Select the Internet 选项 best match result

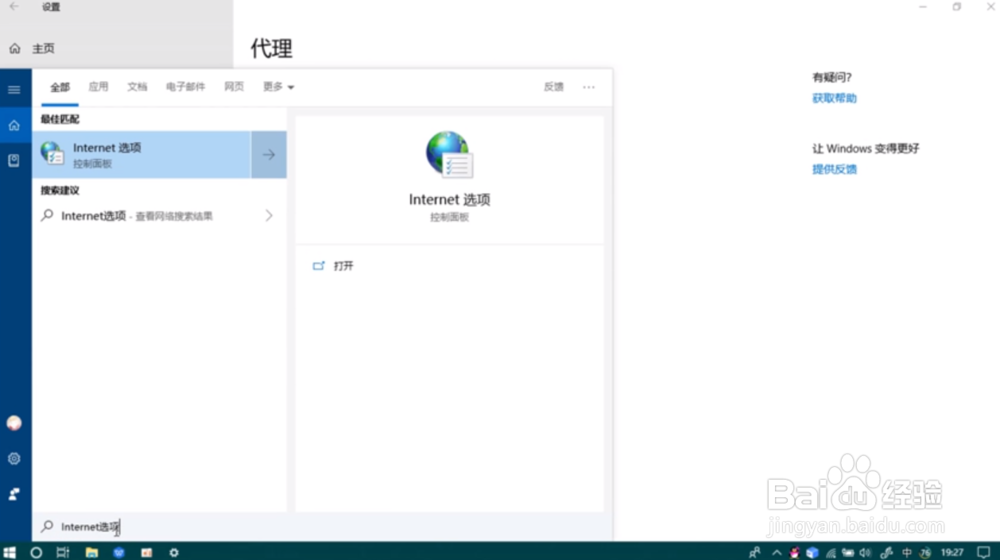tap(142, 154)
